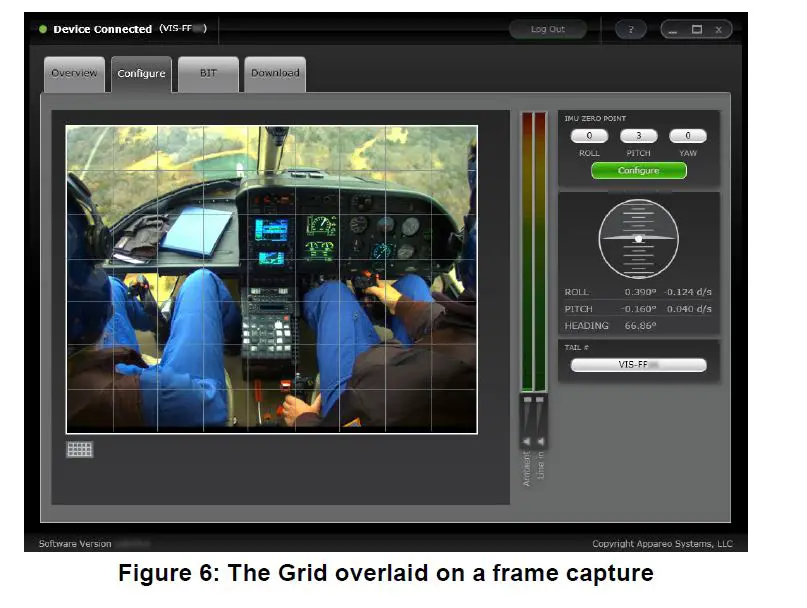This screenshot has height=608, width=807.
Task: Select the Configure tab
Action: (141, 74)
